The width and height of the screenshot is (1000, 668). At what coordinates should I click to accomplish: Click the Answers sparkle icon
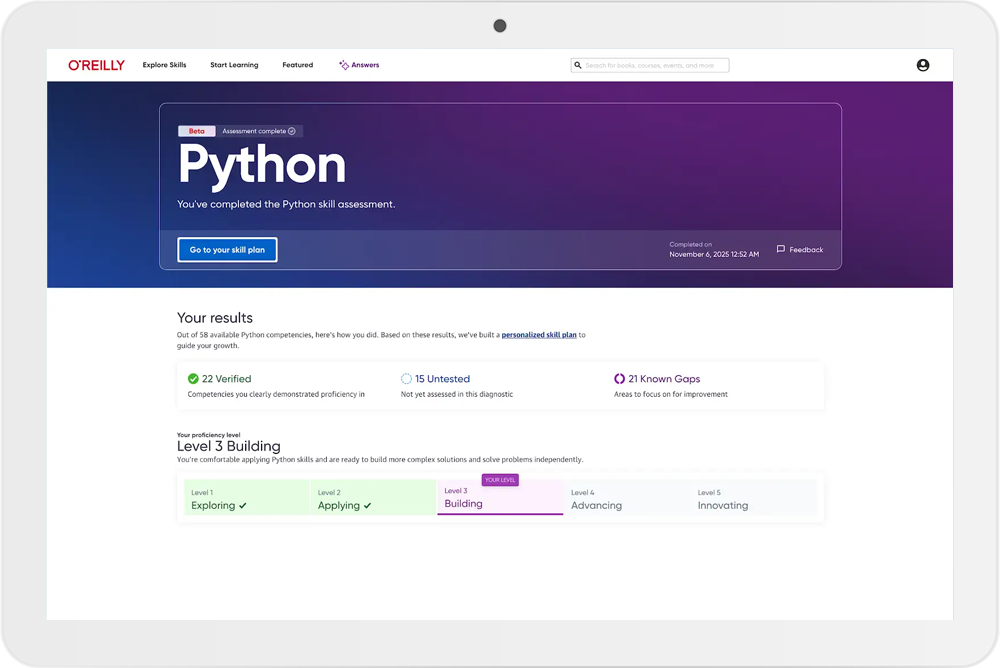344,65
